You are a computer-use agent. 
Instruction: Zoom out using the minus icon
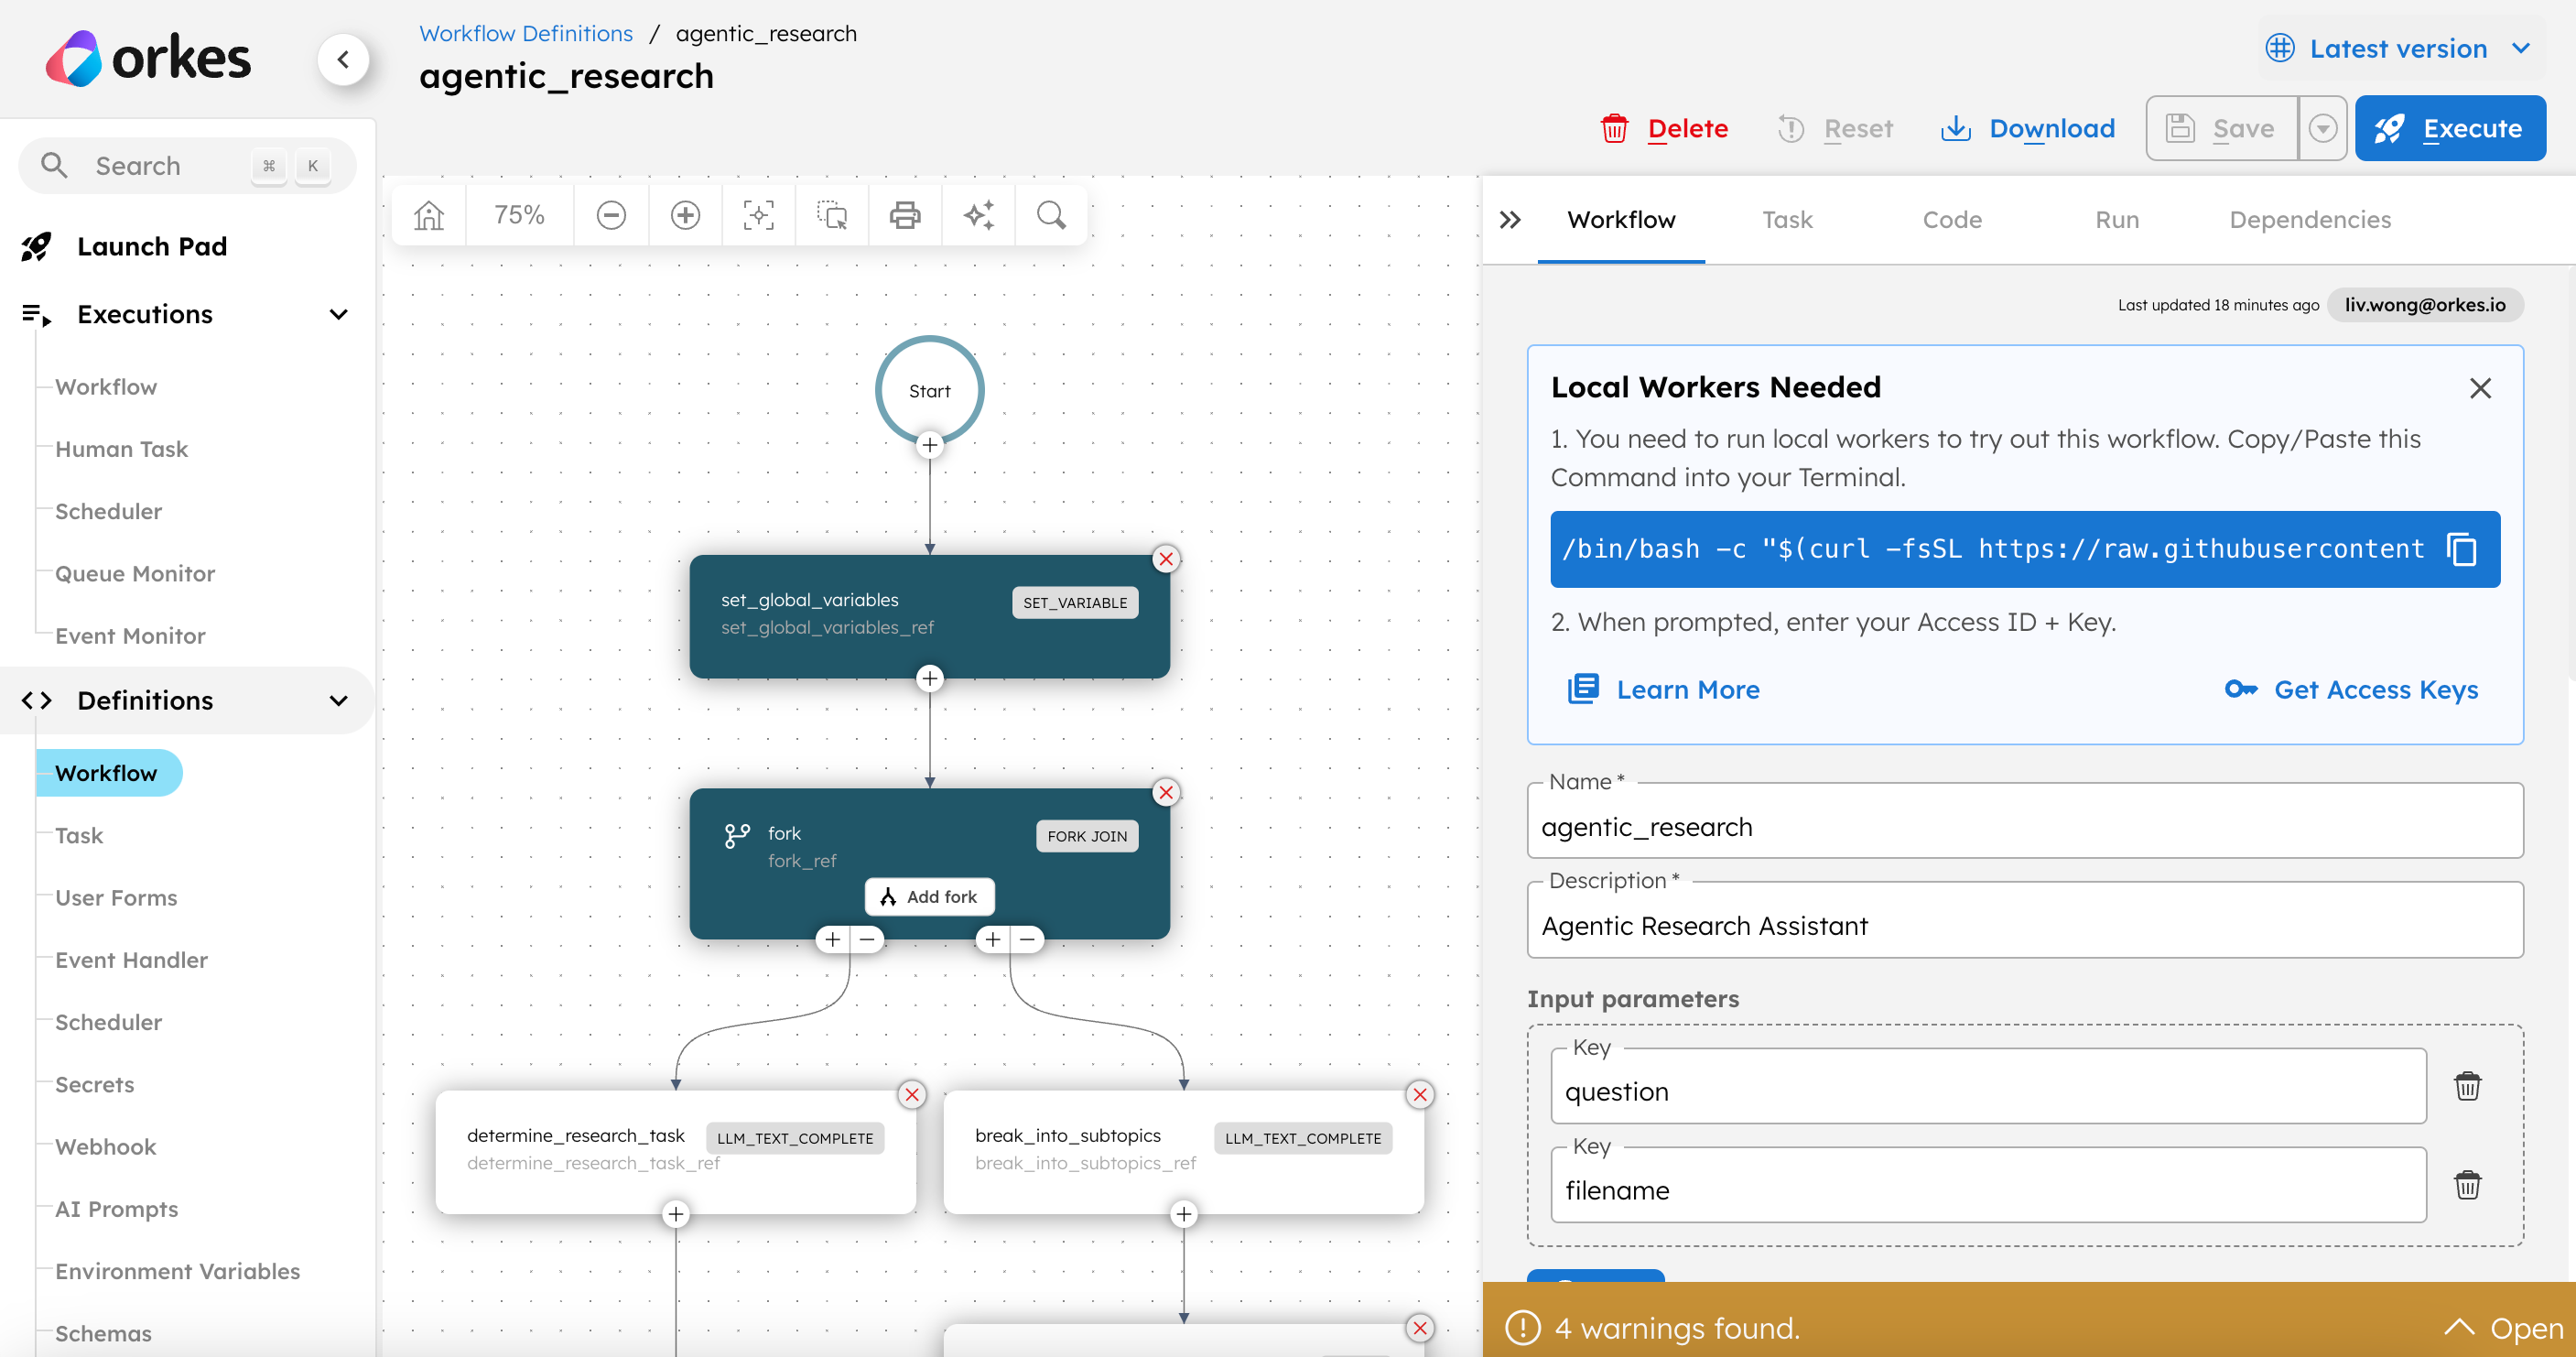[611, 214]
